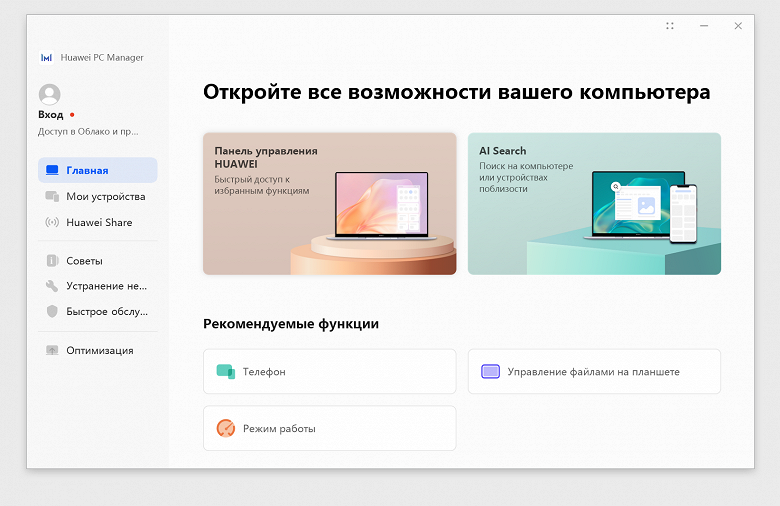Click the Huawei PC Manager logo icon

point(46,58)
